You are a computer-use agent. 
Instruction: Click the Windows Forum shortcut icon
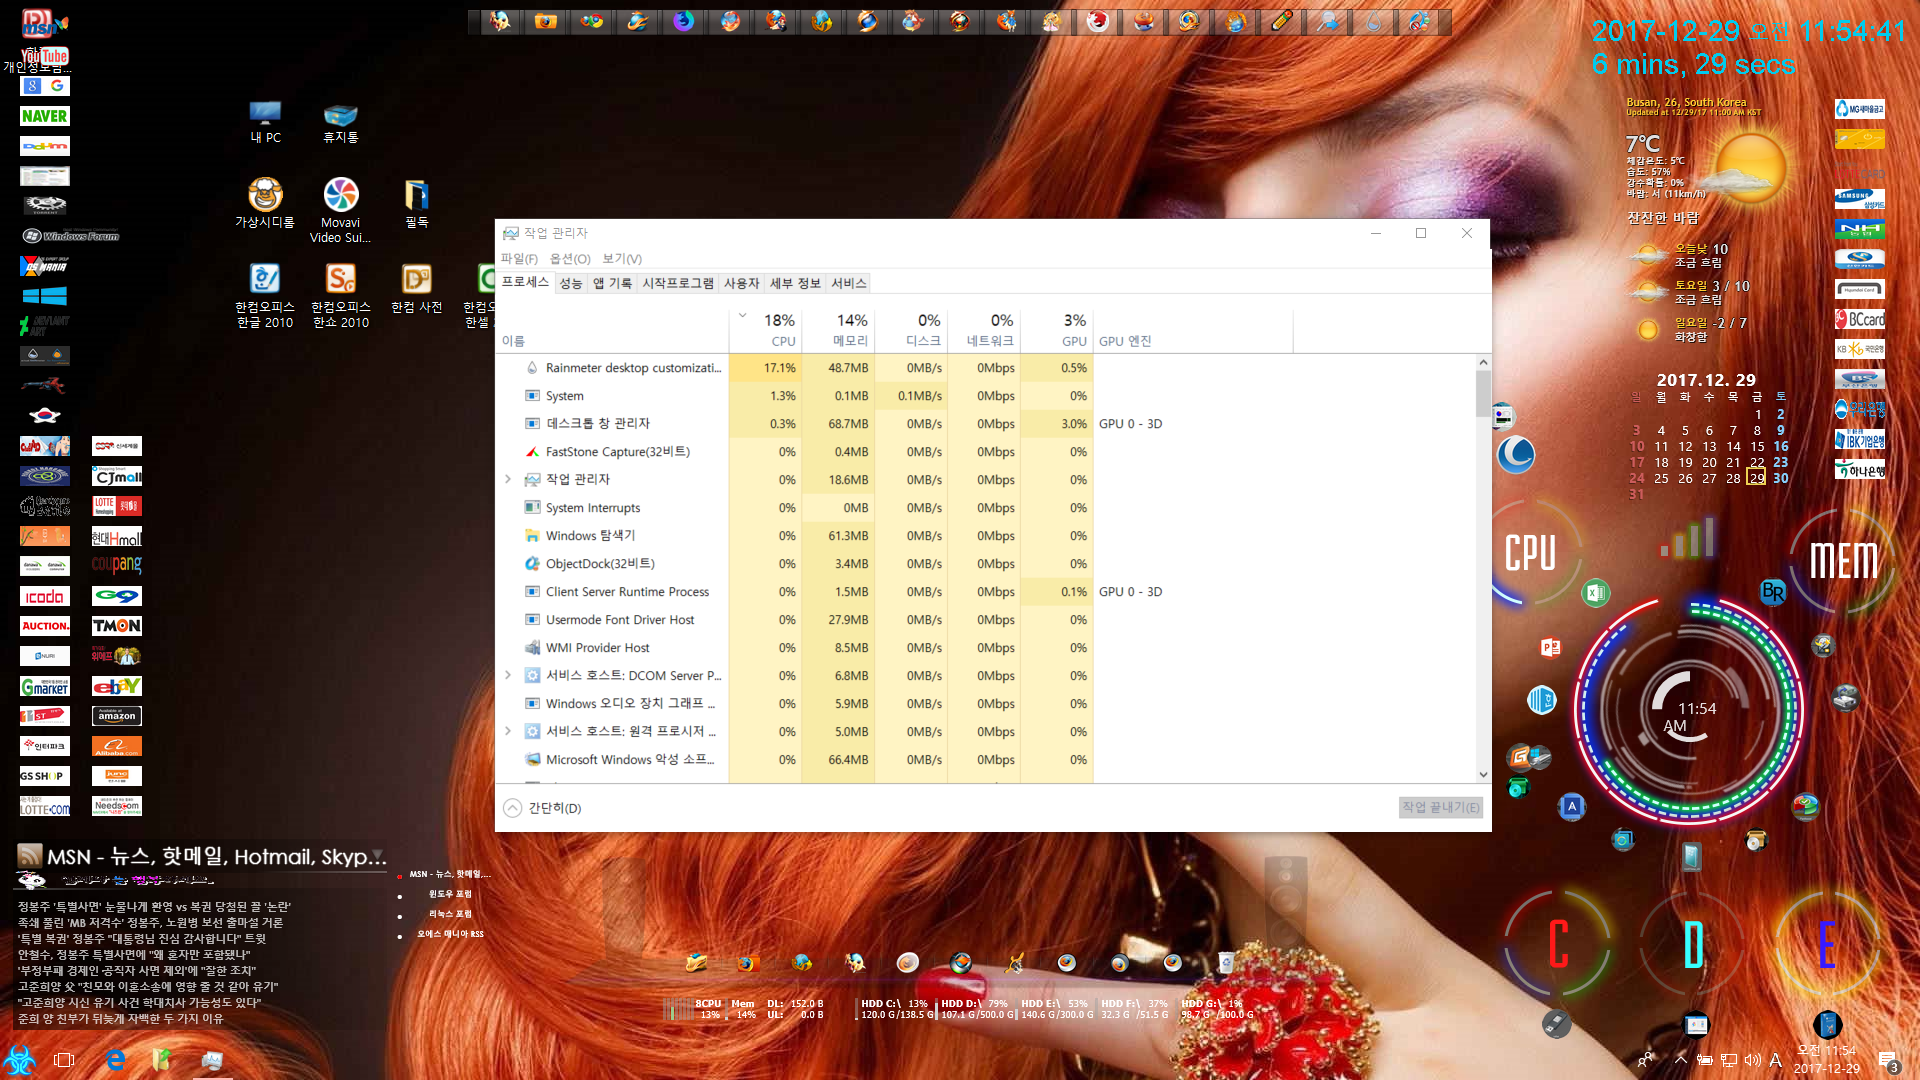click(x=70, y=236)
